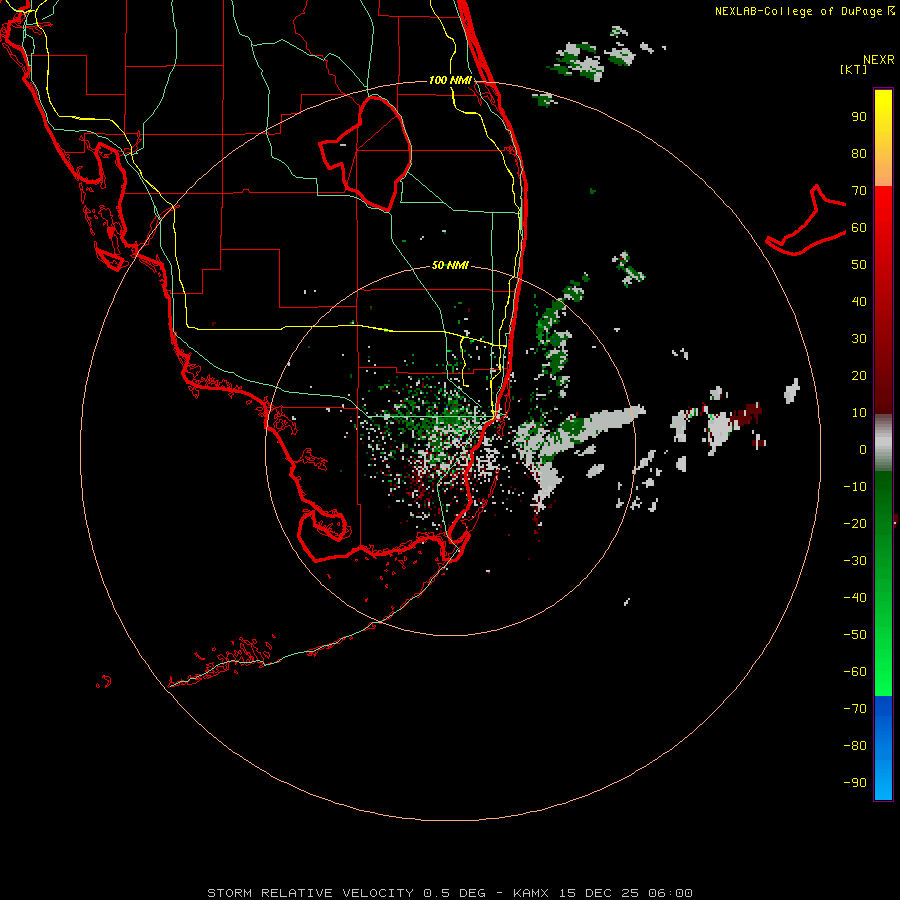Click the 0 value on the velocity scale
Screen dimensions: 900x900
click(863, 450)
